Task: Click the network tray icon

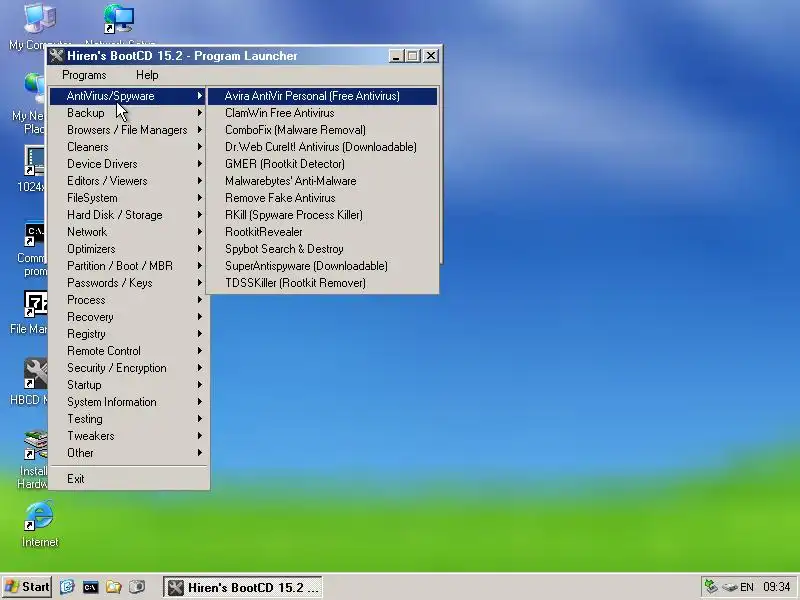Action: tap(711, 587)
